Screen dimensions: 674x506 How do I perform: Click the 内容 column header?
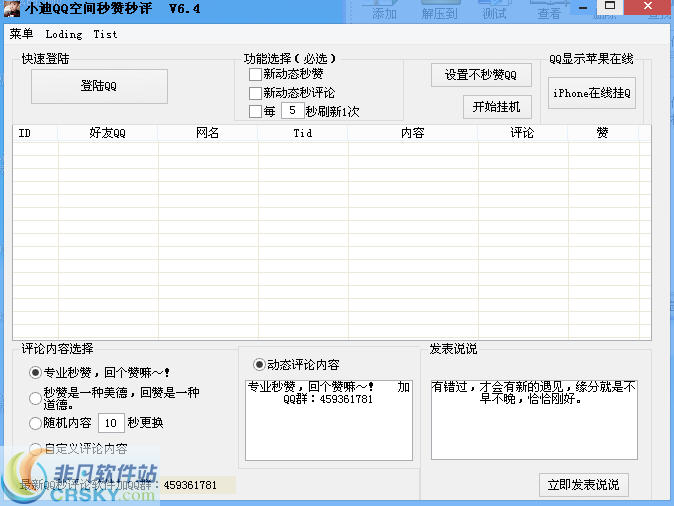[413, 133]
